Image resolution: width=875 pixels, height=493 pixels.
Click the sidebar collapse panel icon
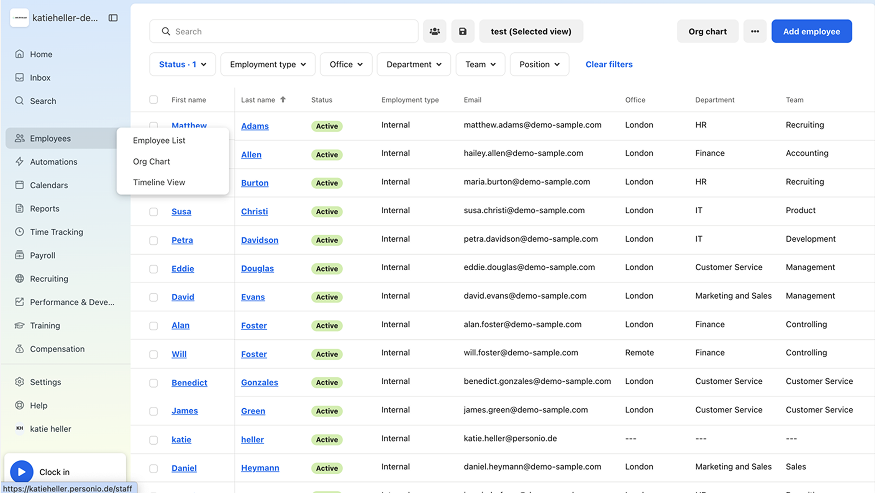pos(113,18)
